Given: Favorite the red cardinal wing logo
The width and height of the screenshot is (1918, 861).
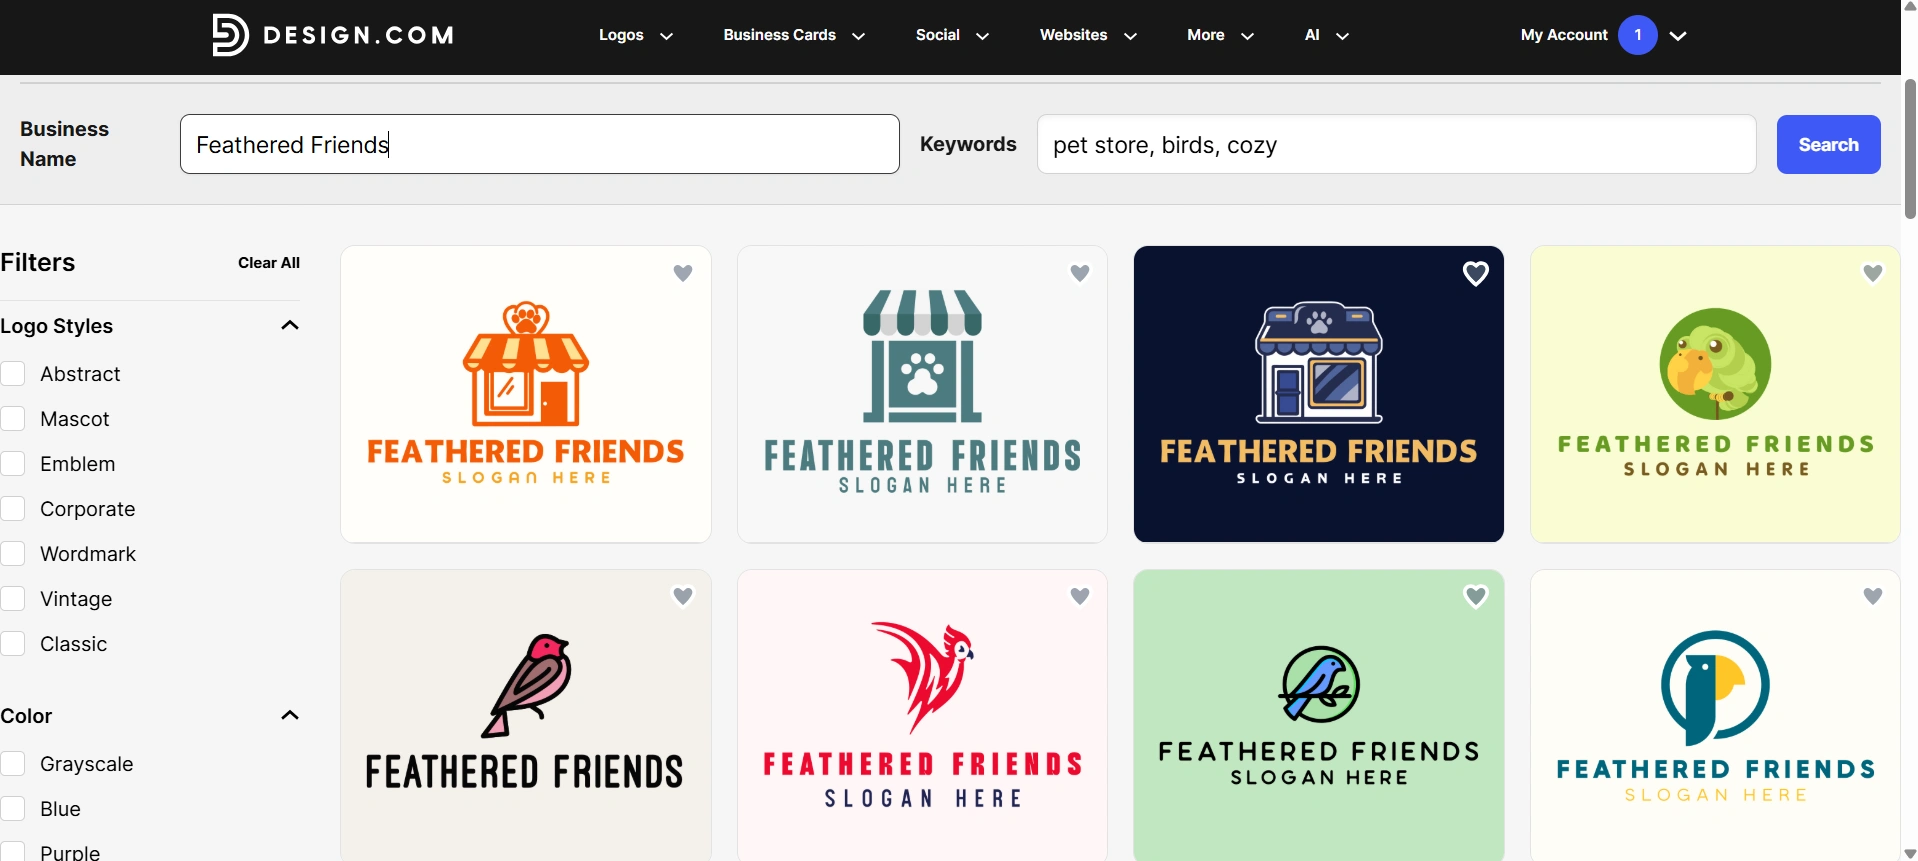Looking at the screenshot, I should coord(1080,596).
